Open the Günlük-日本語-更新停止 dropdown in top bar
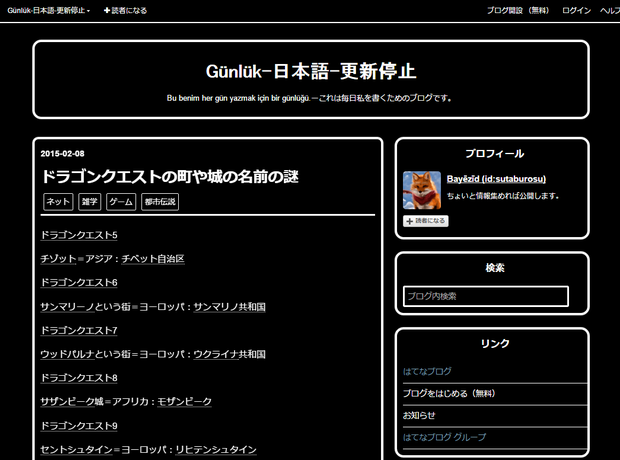 [48, 11]
